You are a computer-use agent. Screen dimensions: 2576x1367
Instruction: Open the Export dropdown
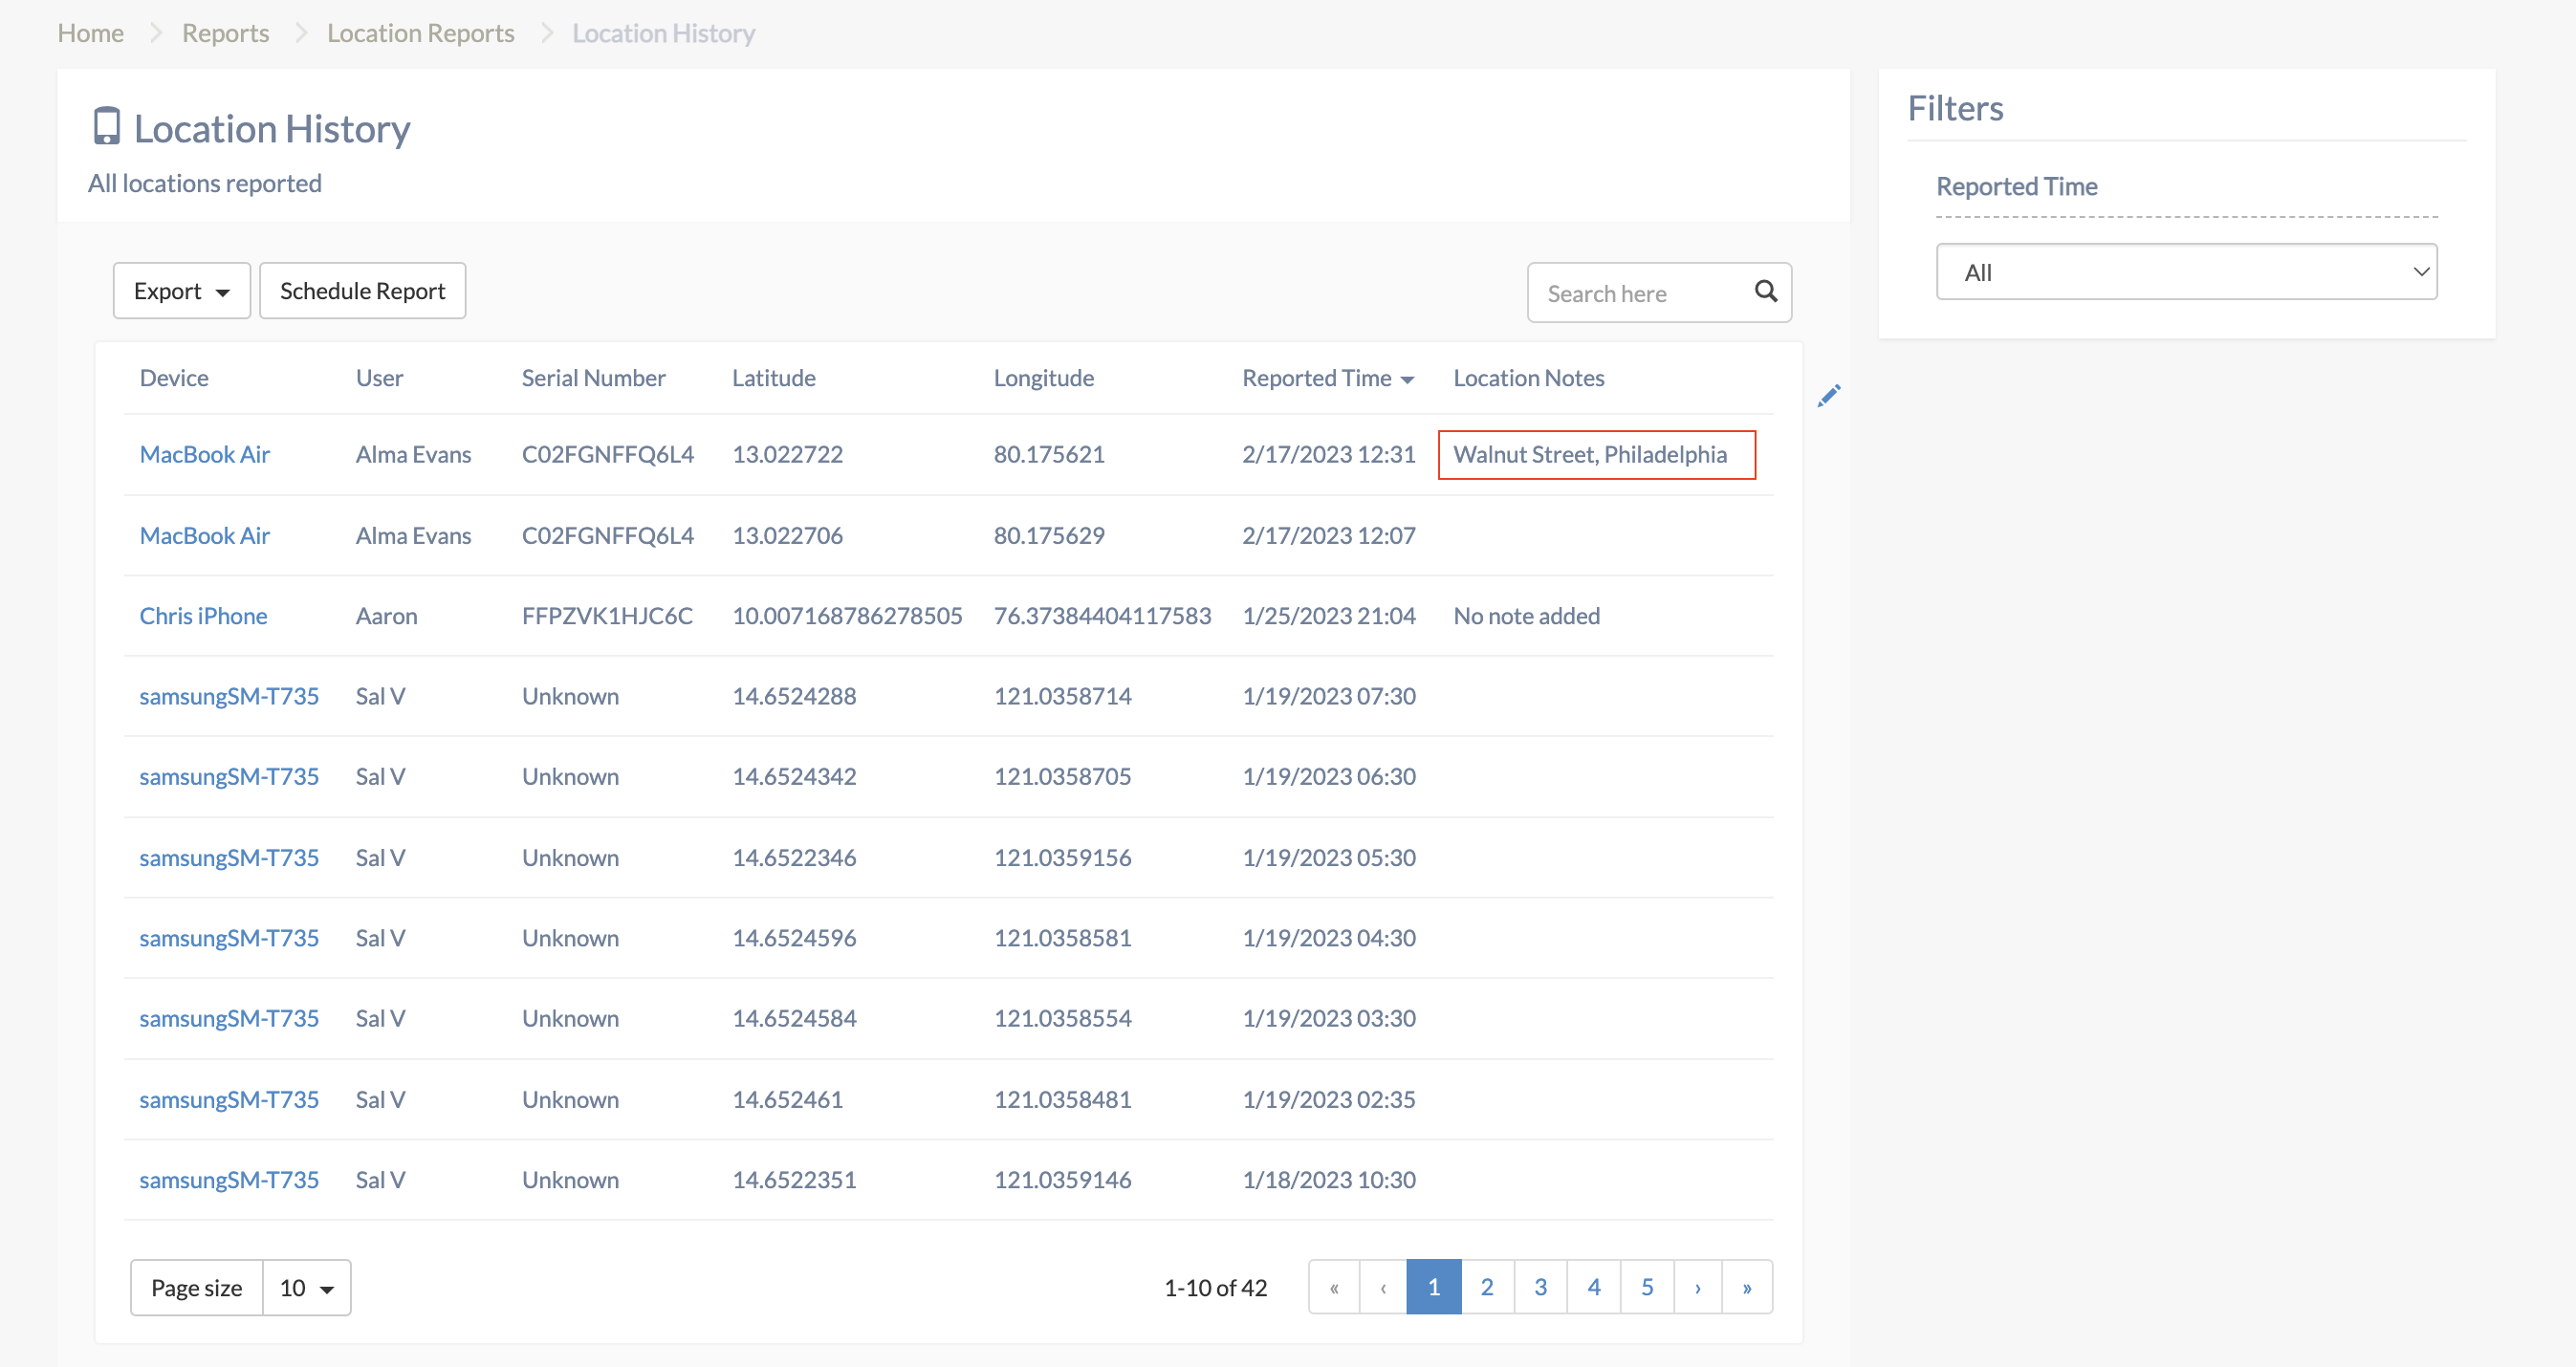point(182,291)
